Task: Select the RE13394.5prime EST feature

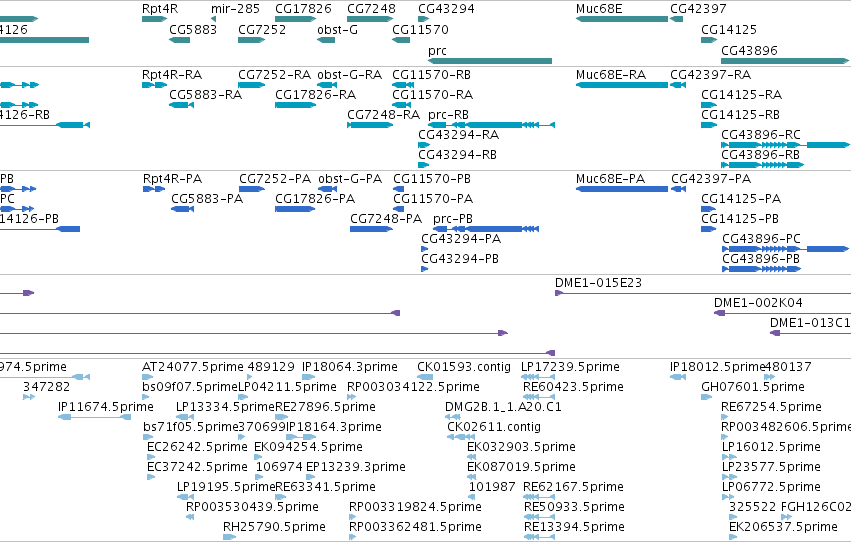Action: click(x=539, y=537)
